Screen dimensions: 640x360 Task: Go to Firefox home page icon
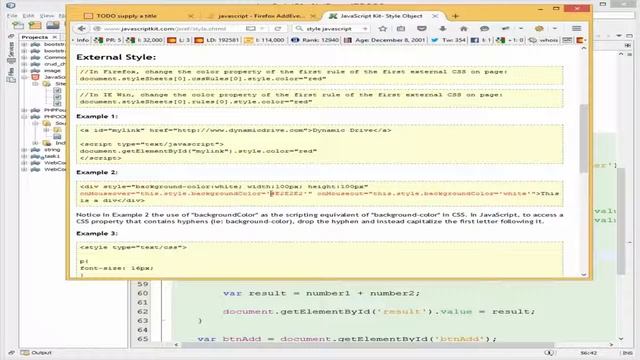(x=463, y=29)
